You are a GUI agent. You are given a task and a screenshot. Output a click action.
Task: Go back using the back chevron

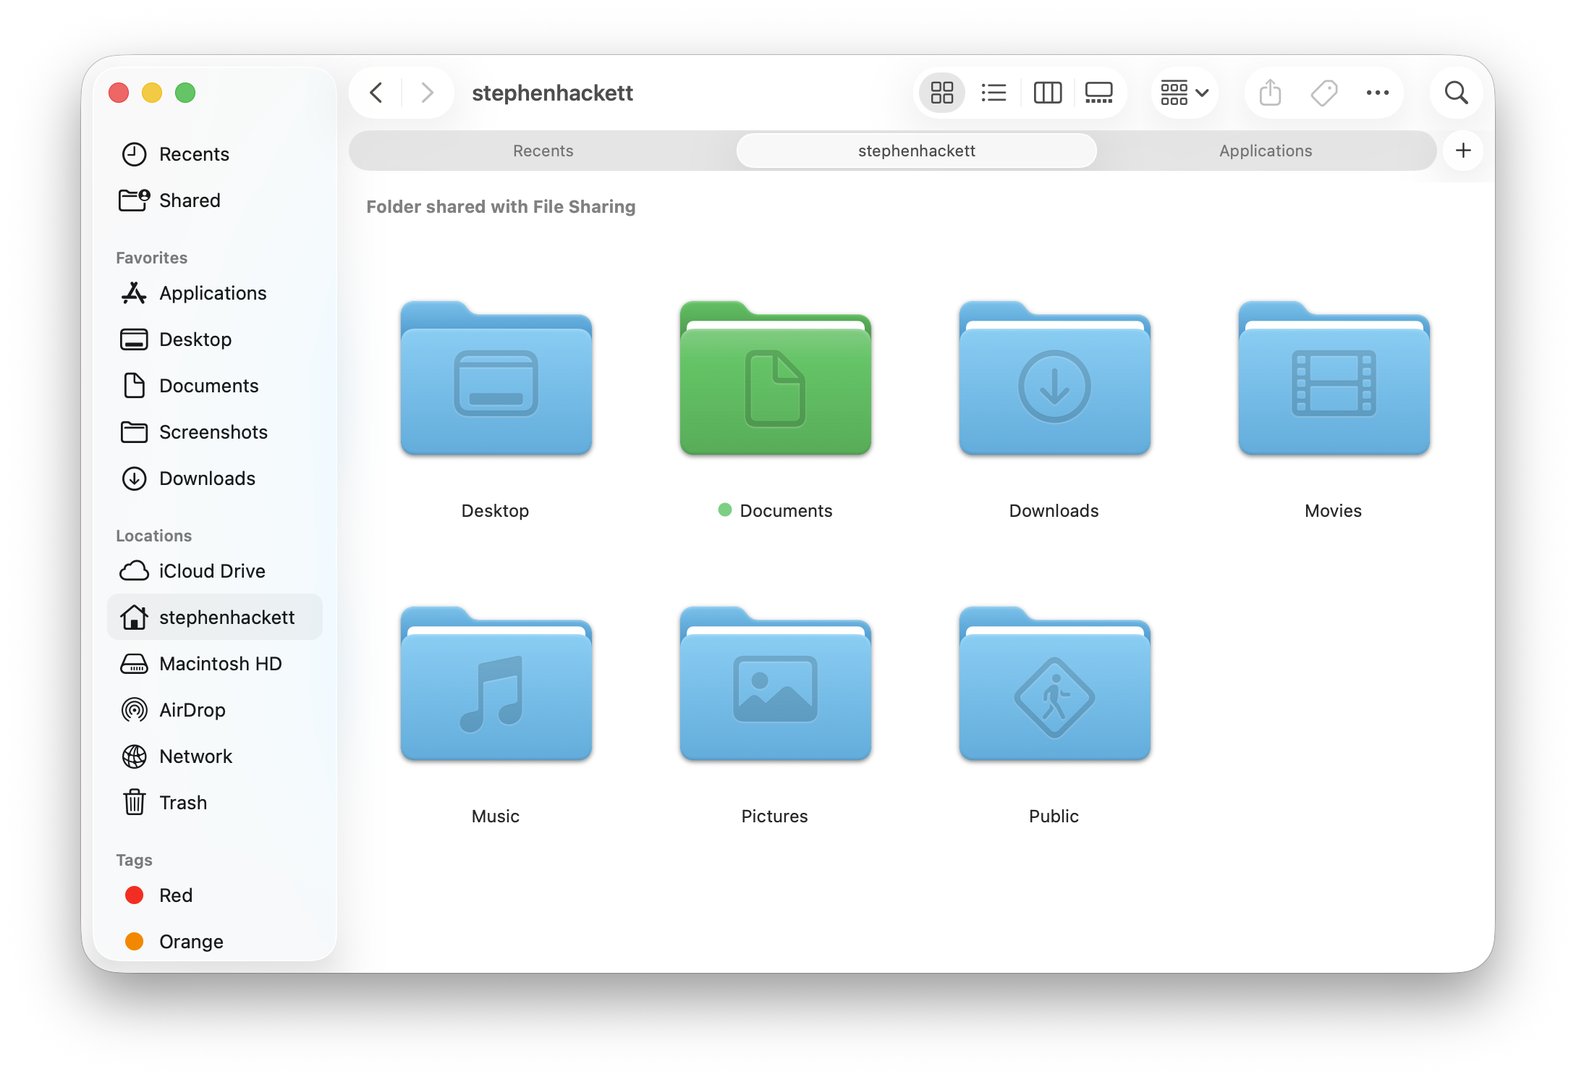(x=376, y=93)
